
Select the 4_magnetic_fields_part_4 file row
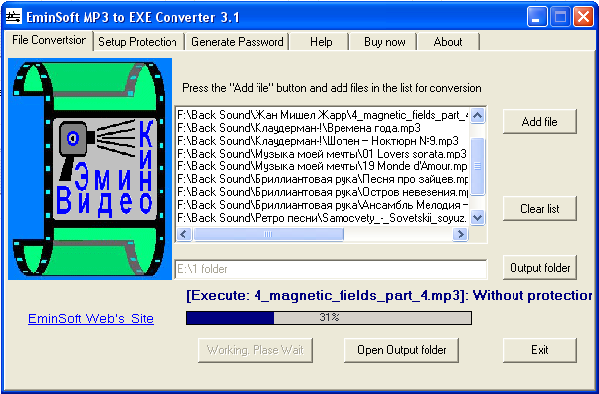tap(322, 115)
